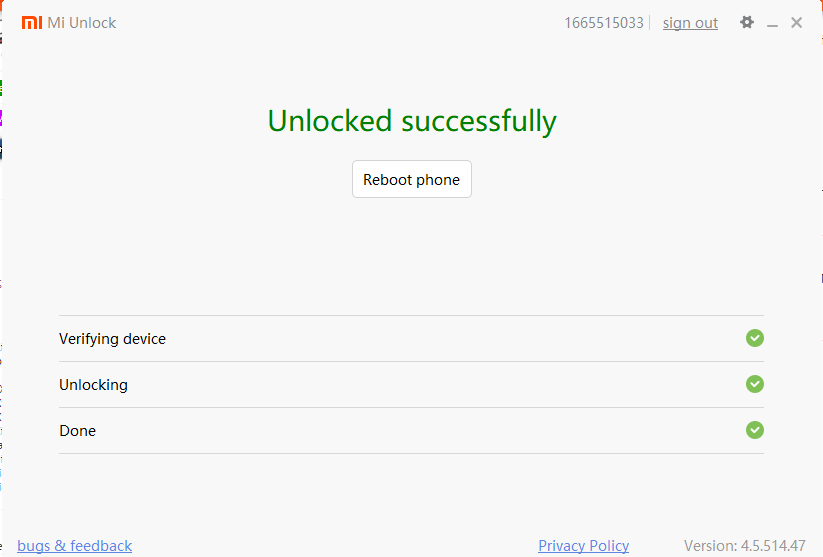The image size is (823, 557).
Task: Open the Privacy Policy link
Action: [583, 546]
